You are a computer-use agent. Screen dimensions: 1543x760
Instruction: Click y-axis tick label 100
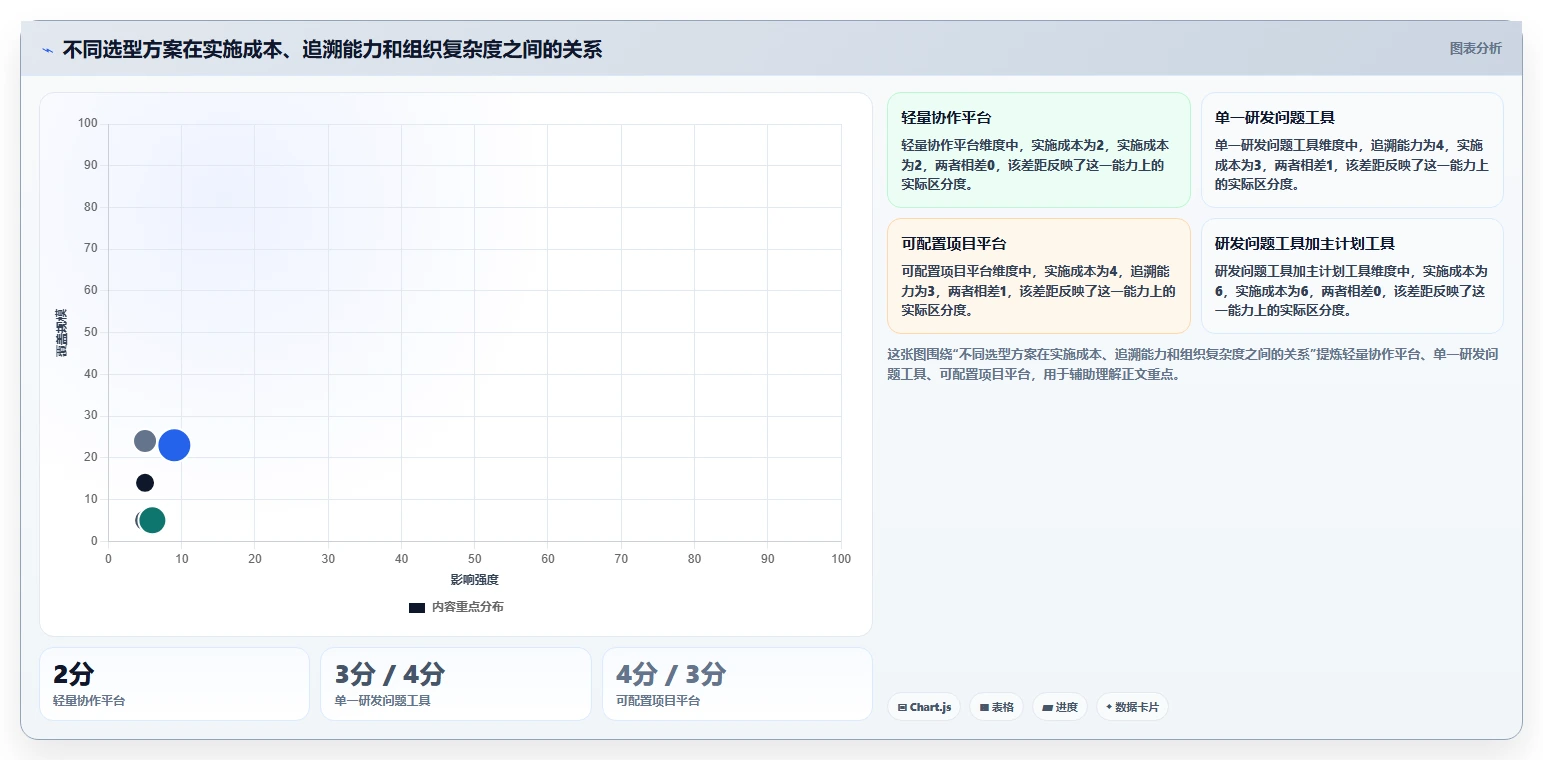[88, 124]
